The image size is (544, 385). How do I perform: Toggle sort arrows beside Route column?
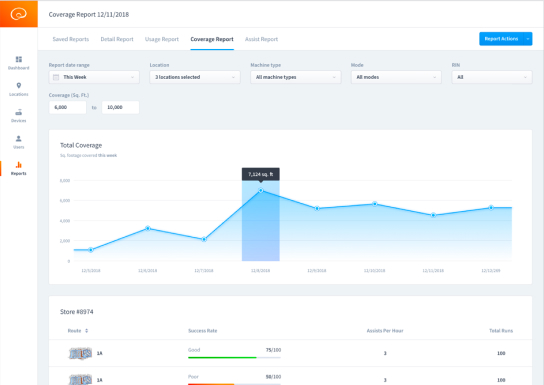click(86, 331)
